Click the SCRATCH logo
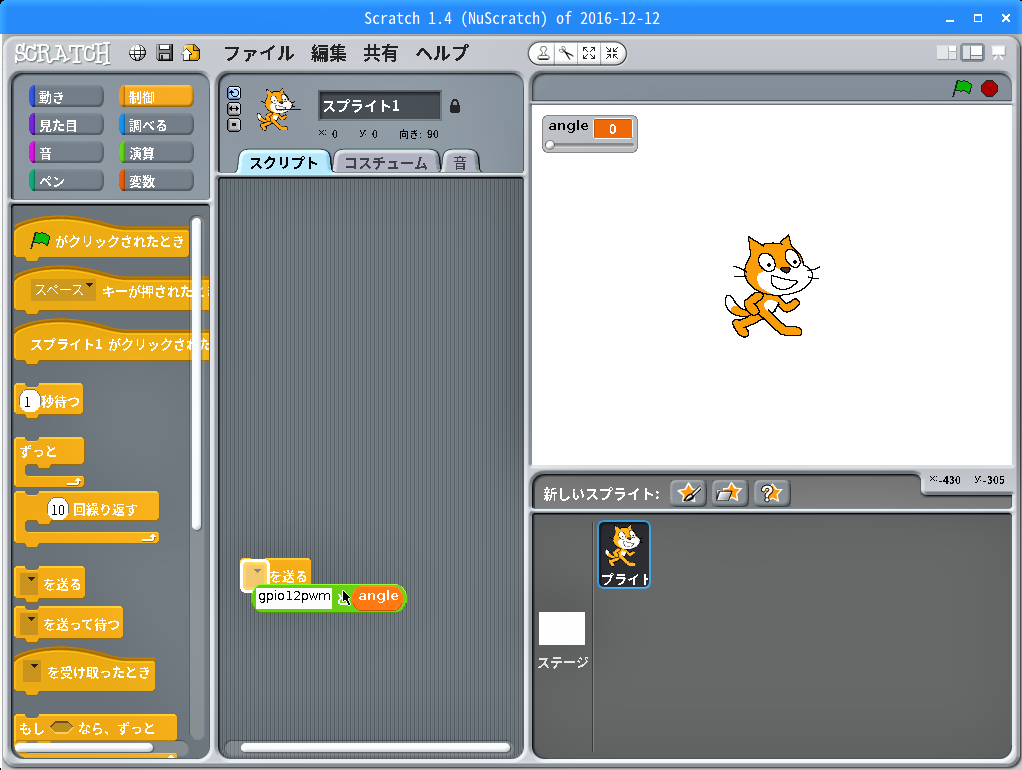 pos(63,53)
